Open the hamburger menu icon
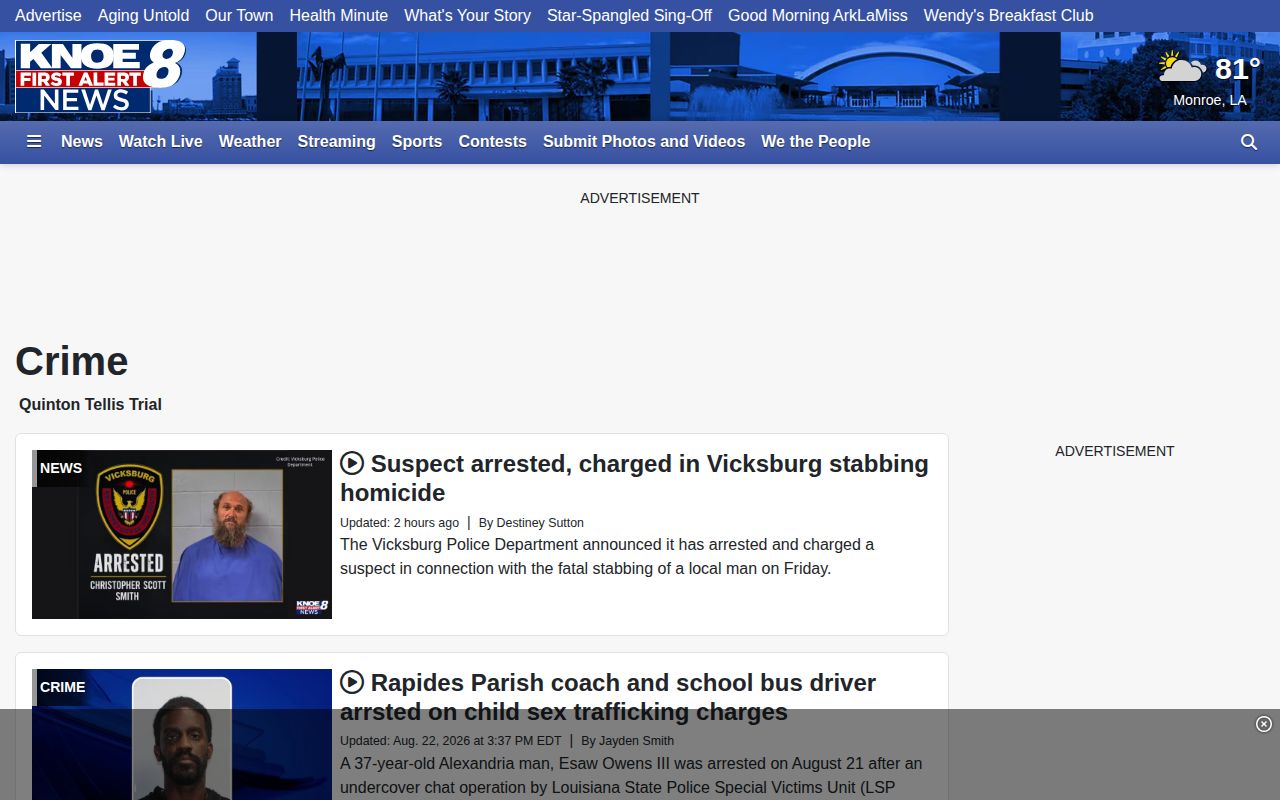This screenshot has width=1280, height=800. click(x=34, y=142)
